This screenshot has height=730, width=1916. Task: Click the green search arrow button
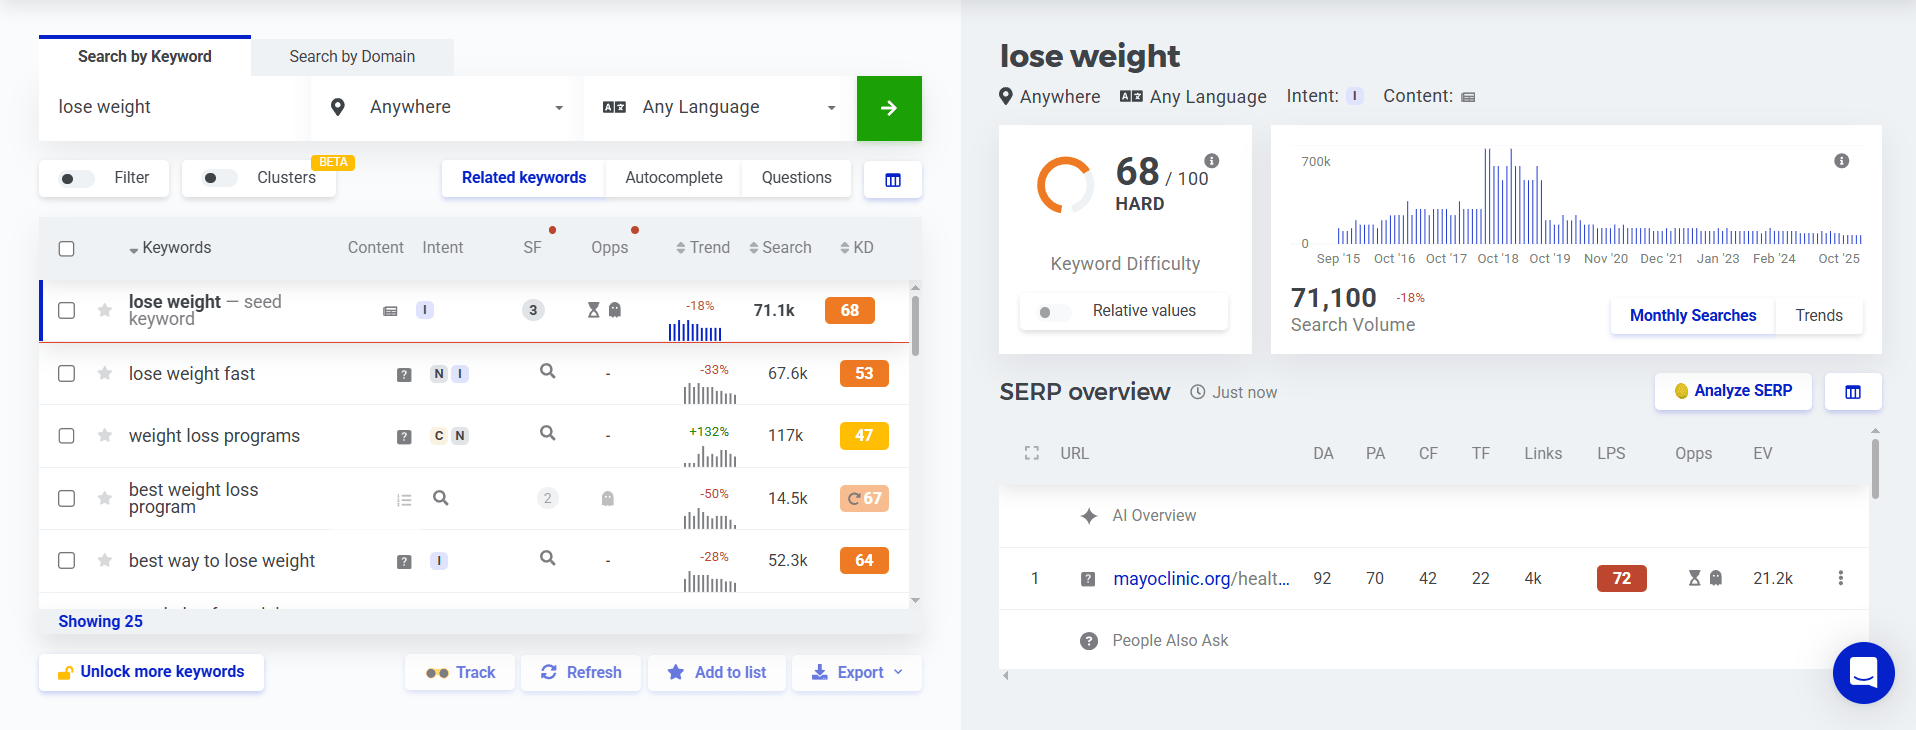(888, 108)
